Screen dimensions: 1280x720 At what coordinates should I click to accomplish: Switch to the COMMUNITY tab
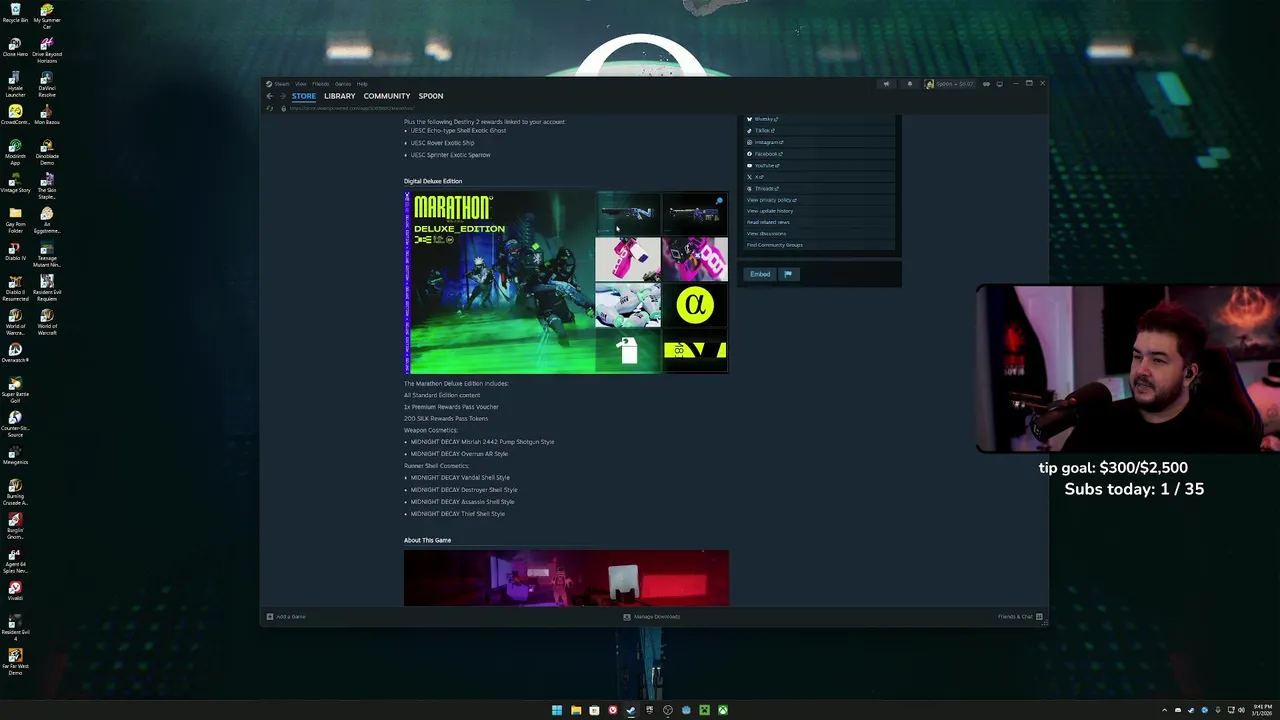pyautogui.click(x=387, y=96)
